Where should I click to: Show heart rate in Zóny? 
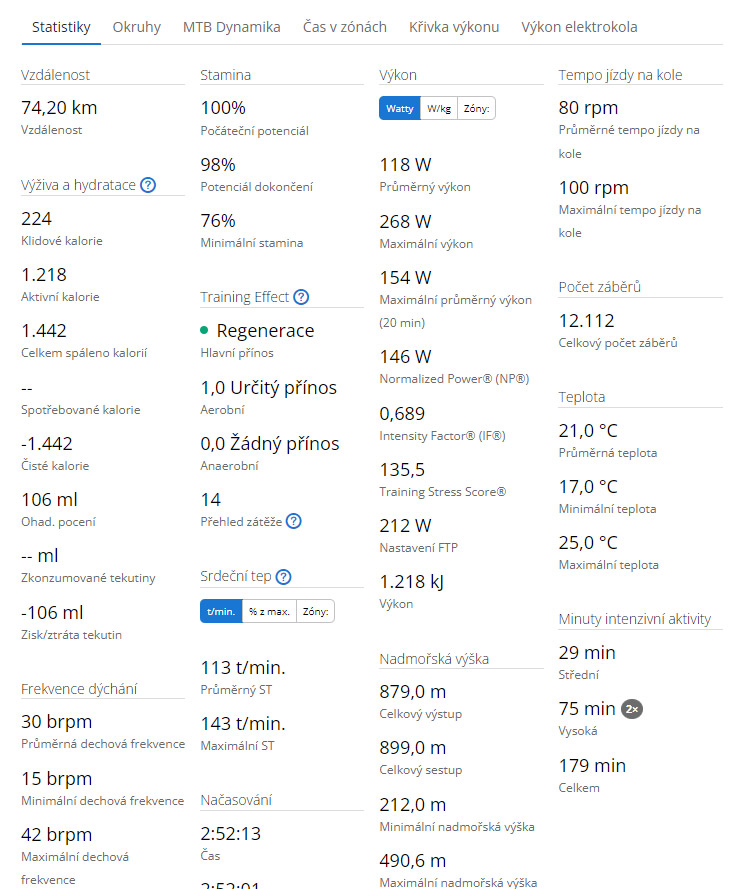click(316, 612)
